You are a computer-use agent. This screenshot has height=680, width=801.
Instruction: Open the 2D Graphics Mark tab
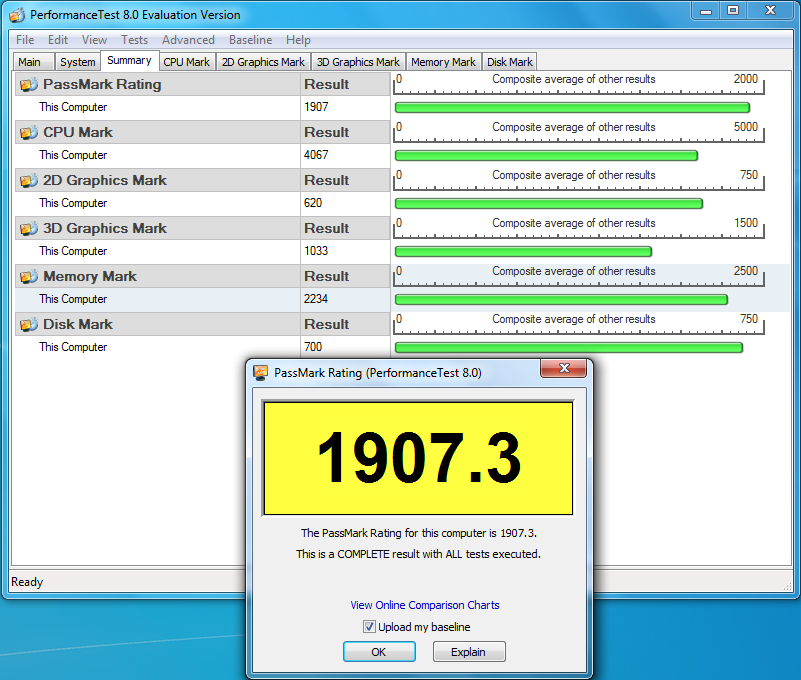[263, 62]
